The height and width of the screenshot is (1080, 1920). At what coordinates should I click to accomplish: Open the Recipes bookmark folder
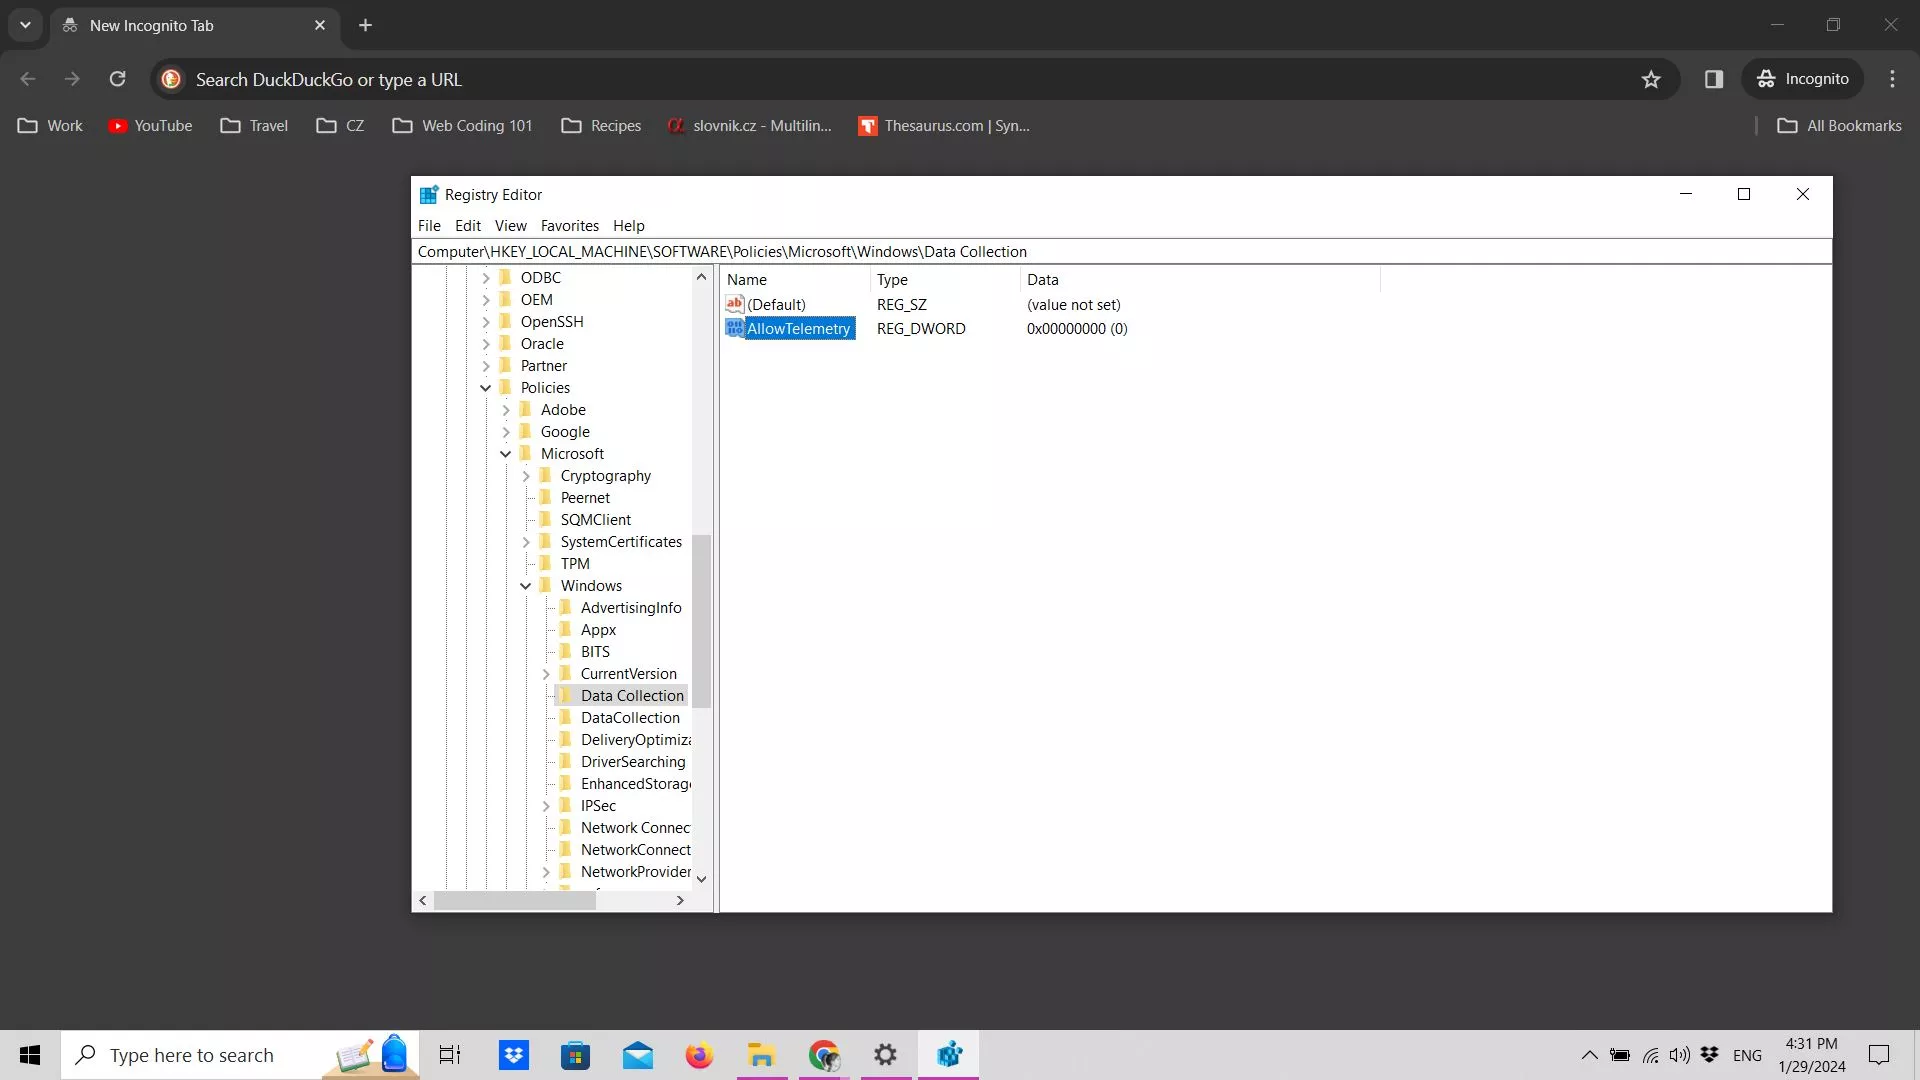click(x=601, y=126)
